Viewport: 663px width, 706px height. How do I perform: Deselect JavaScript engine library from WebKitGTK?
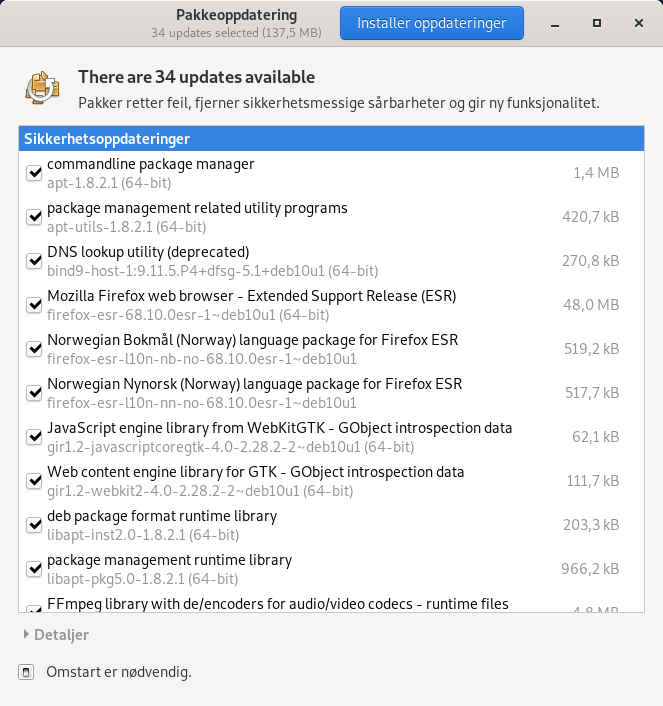pos(33,437)
